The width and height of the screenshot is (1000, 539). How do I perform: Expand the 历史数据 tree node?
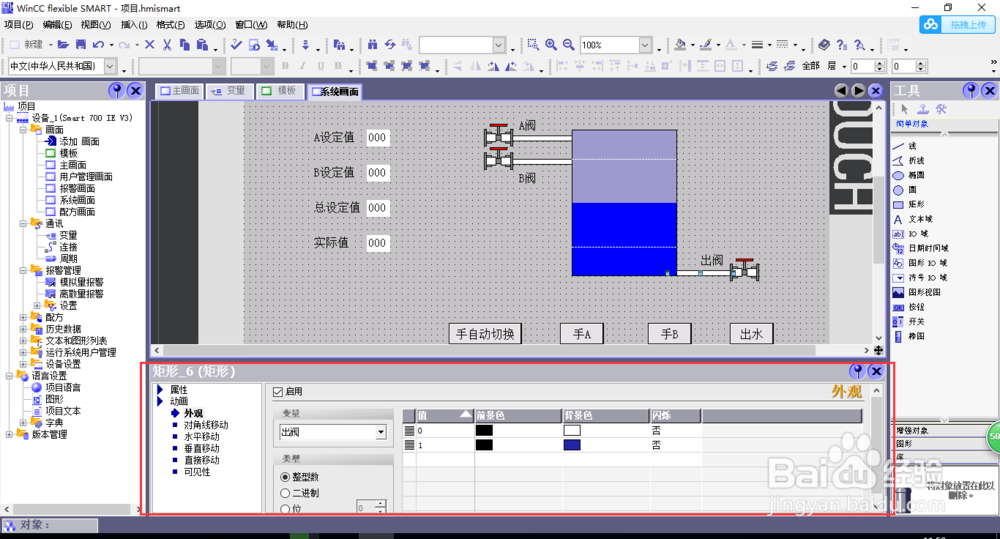coord(23,329)
